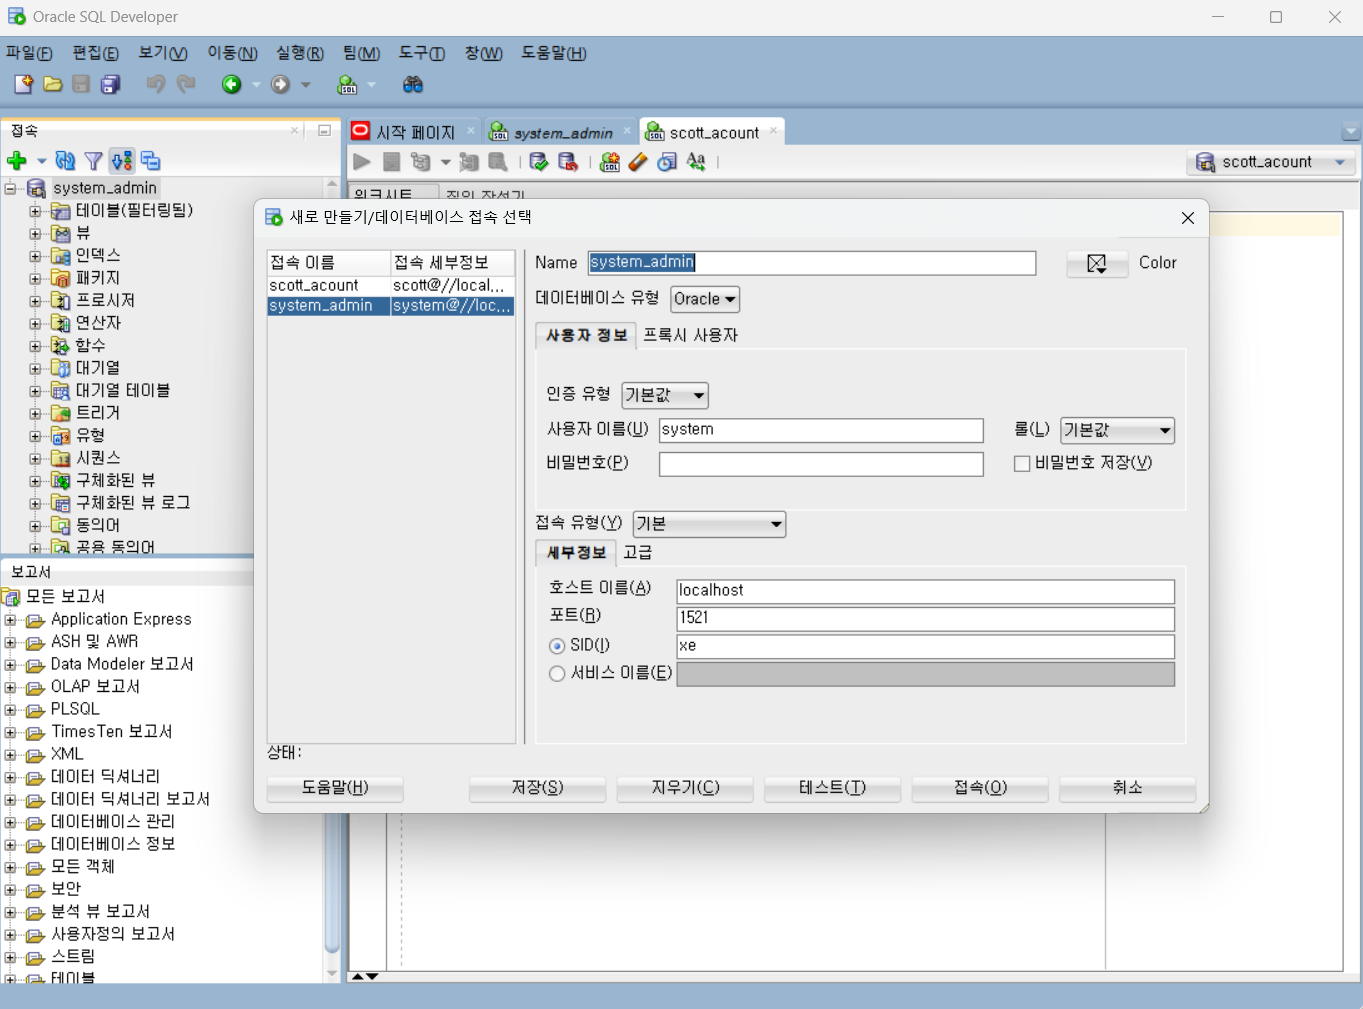Click the 도움말 button in dialog
The image size is (1363, 1009).
tap(335, 788)
